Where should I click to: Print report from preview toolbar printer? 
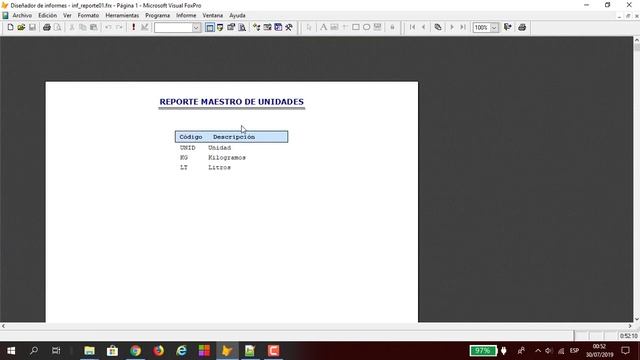pyautogui.click(x=522, y=27)
